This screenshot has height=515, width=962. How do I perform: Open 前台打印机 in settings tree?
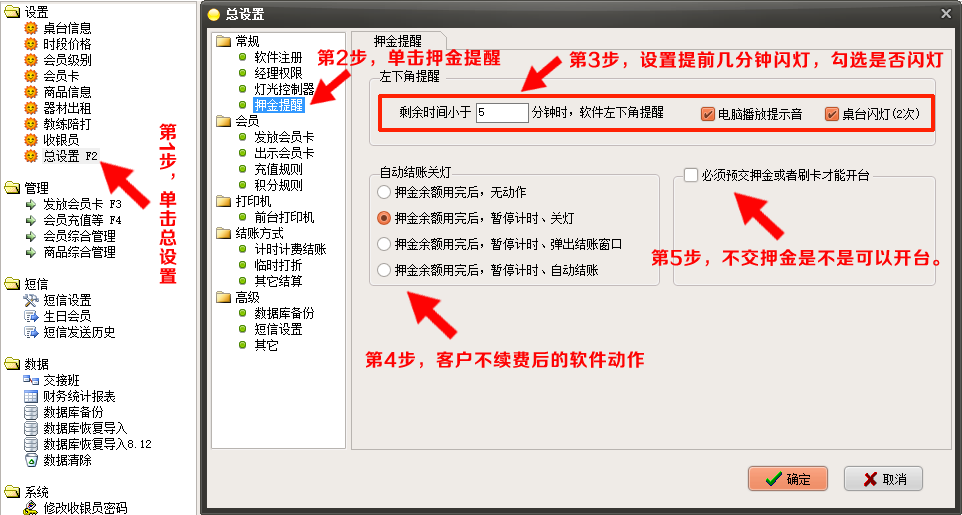(x=284, y=217)
